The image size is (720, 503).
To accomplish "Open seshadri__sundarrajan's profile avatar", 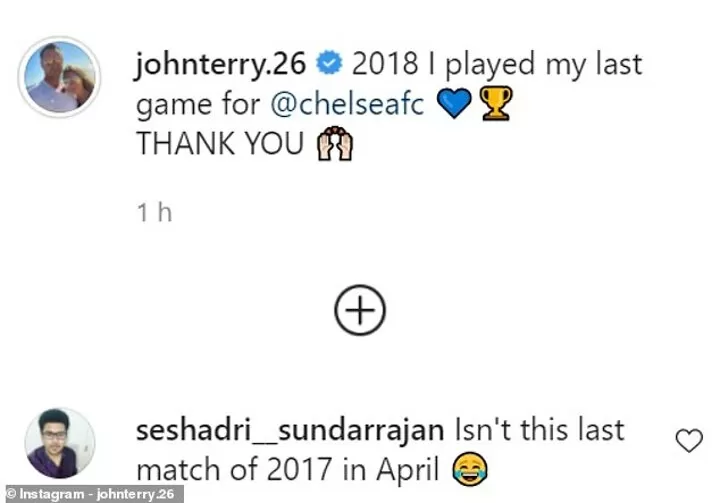I will pyautogui.click(x=60, y=443).
